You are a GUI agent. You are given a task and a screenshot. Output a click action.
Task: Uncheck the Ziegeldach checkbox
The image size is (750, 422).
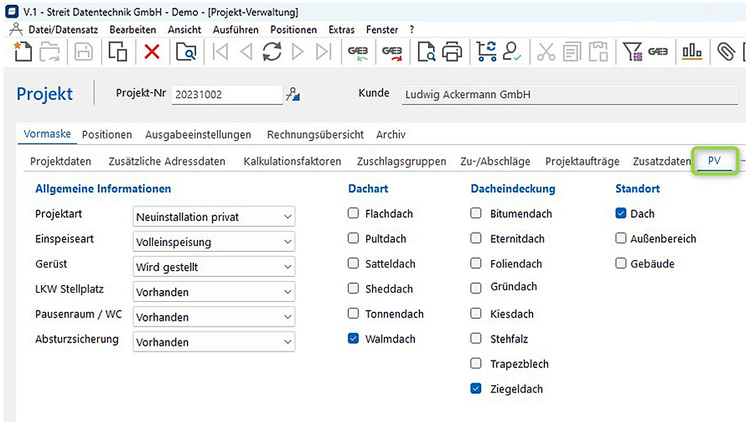(476, 389)
